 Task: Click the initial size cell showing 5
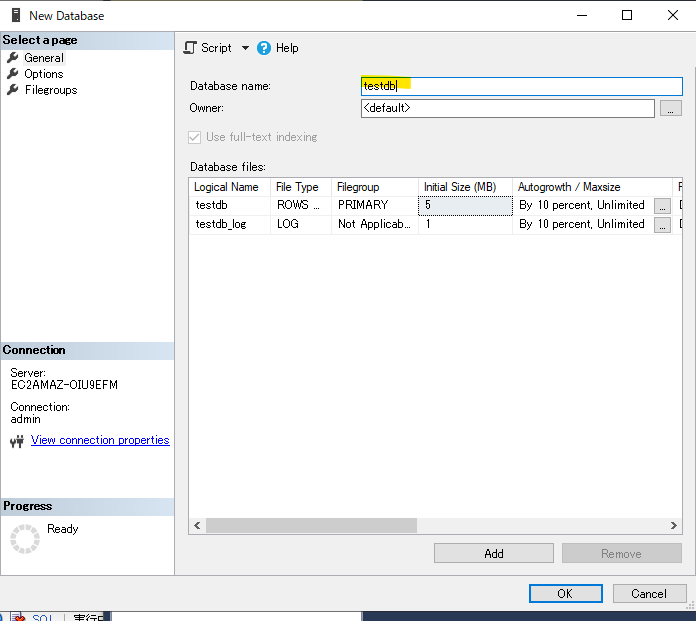tap(465, 206)
